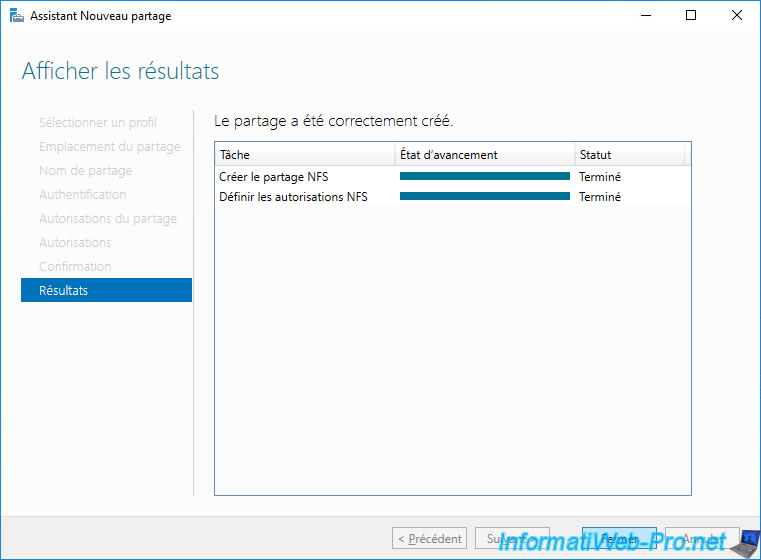This screenshot has height=560, width=761.
Task: Open the Autorisations du partage step
Action: tap(107, 218)
